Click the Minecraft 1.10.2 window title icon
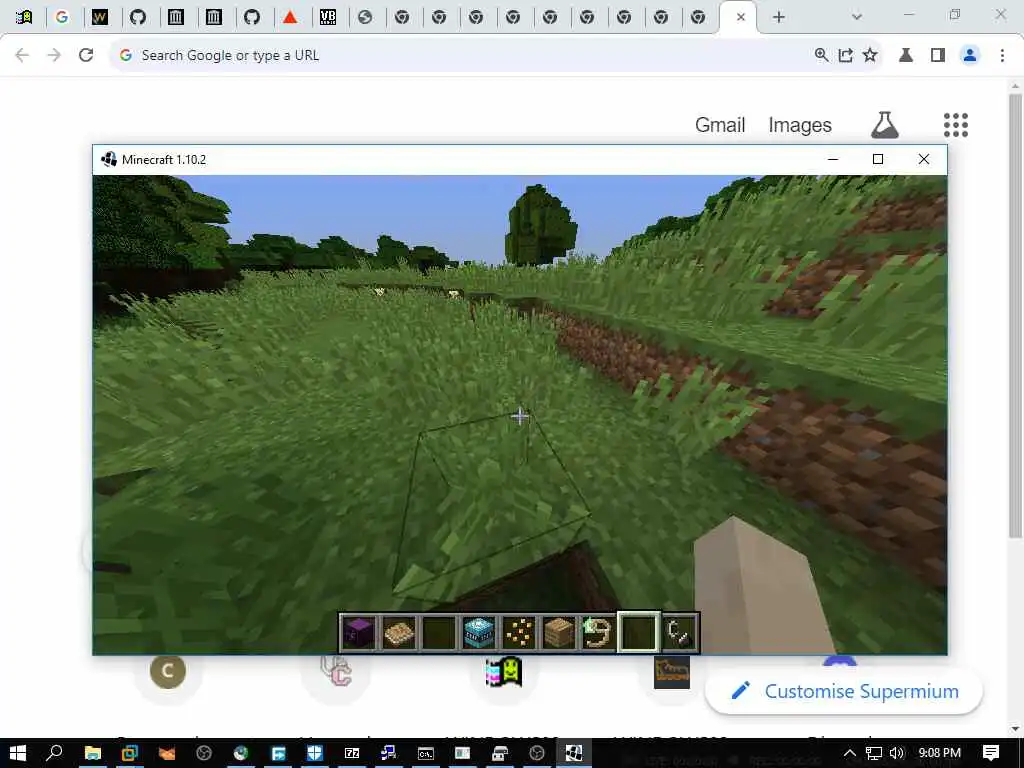1024x768 pixels. (108, 159)
